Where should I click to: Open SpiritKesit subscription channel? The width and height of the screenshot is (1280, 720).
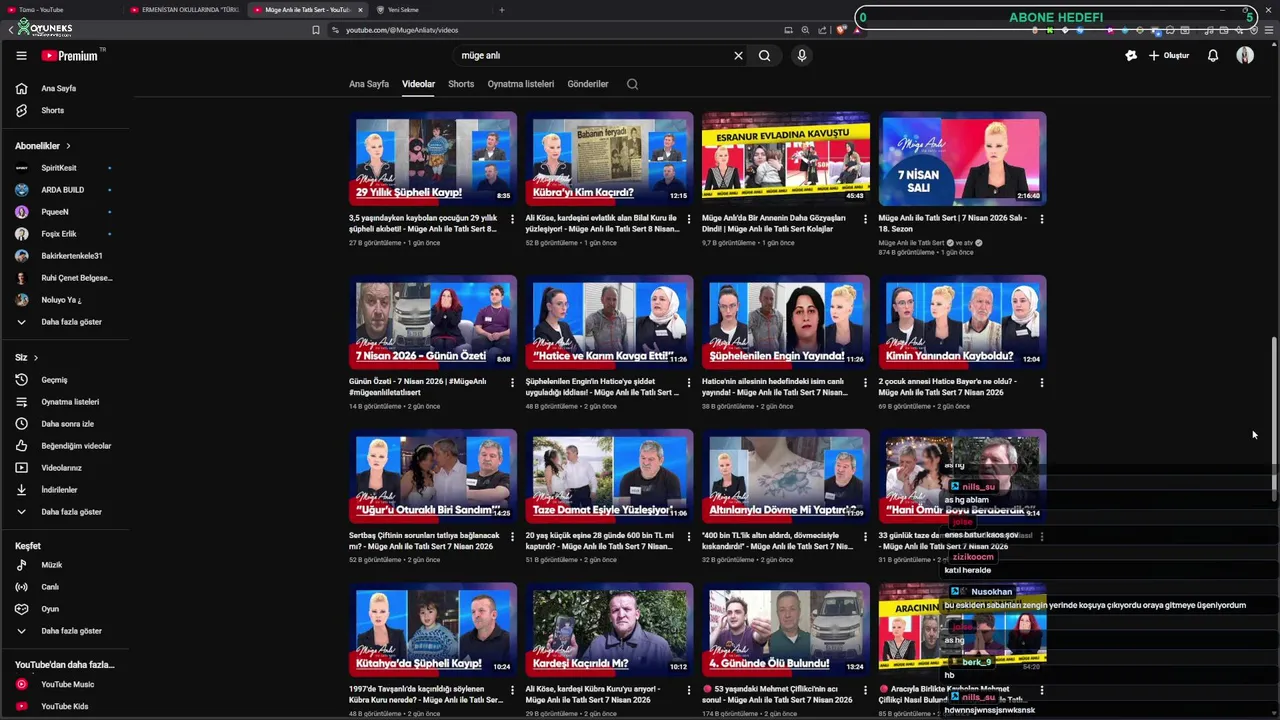[x=65, y=168]
